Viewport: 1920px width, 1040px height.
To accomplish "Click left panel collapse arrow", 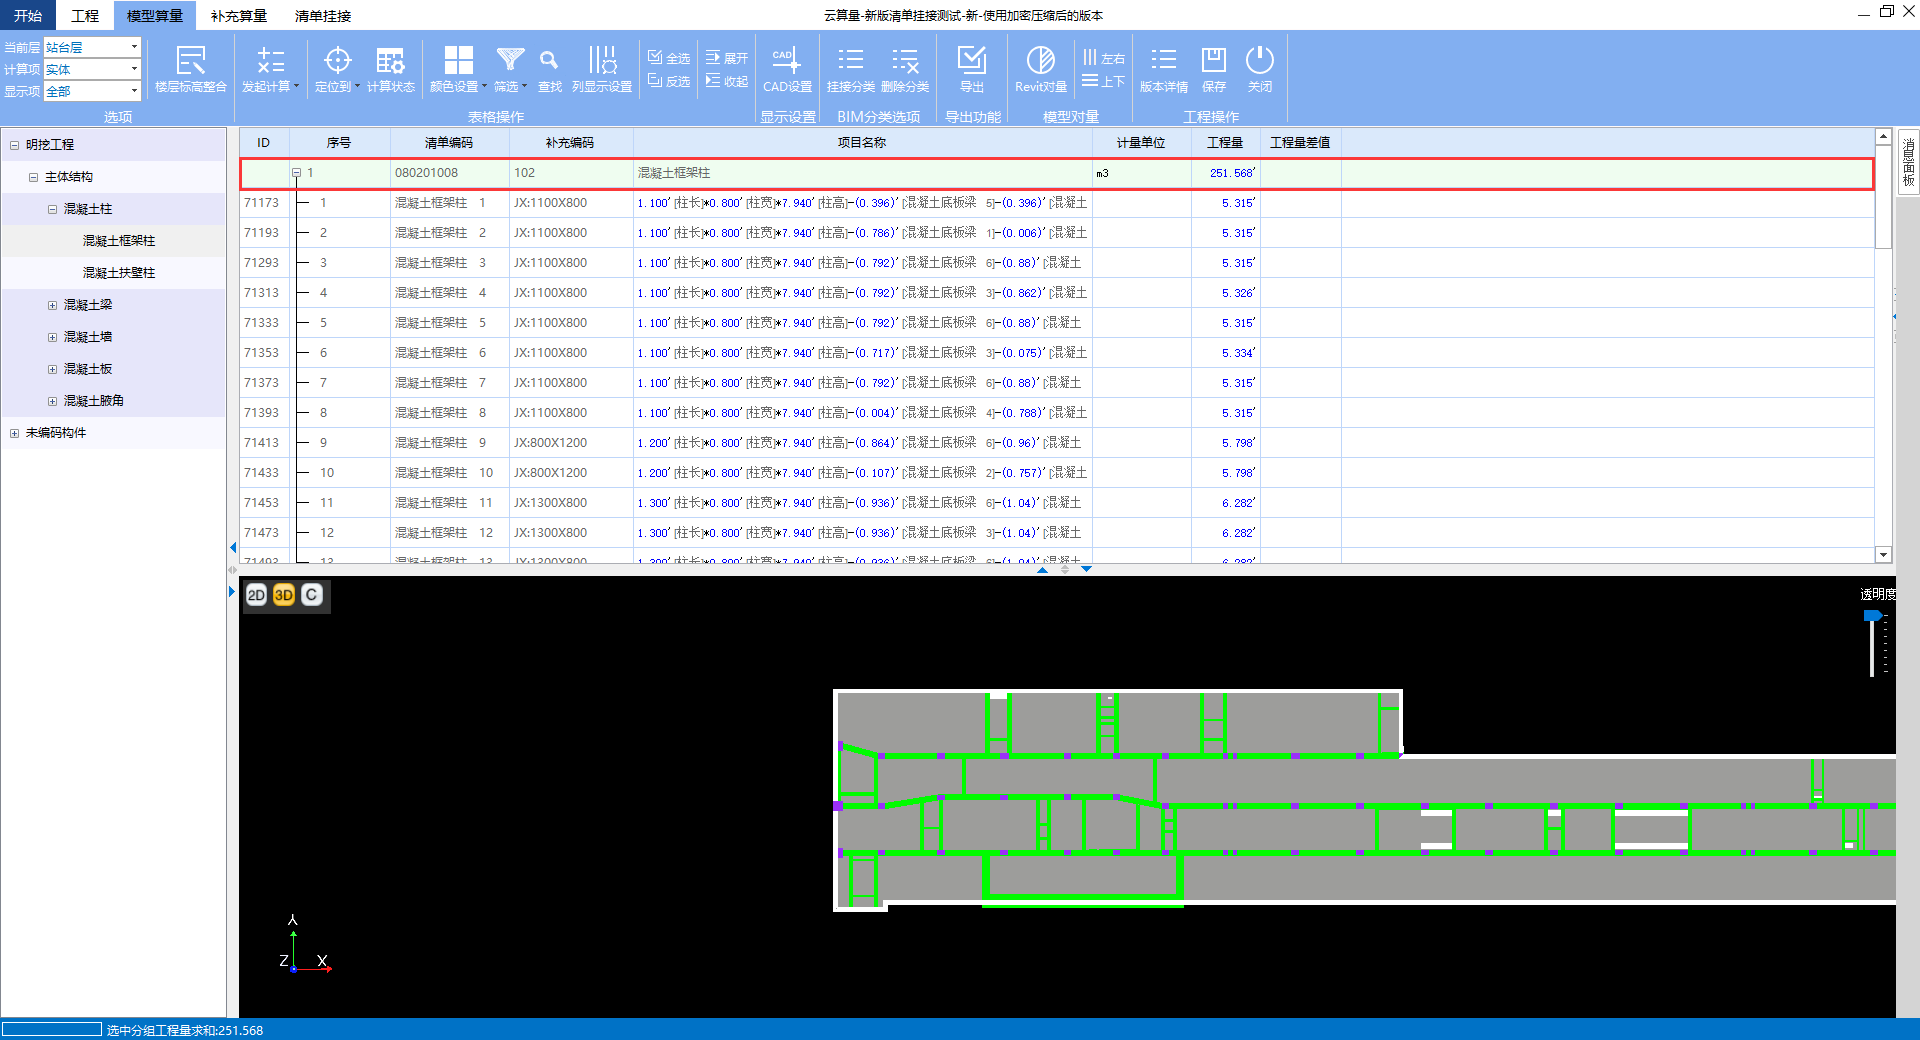I will coord(233,548).
